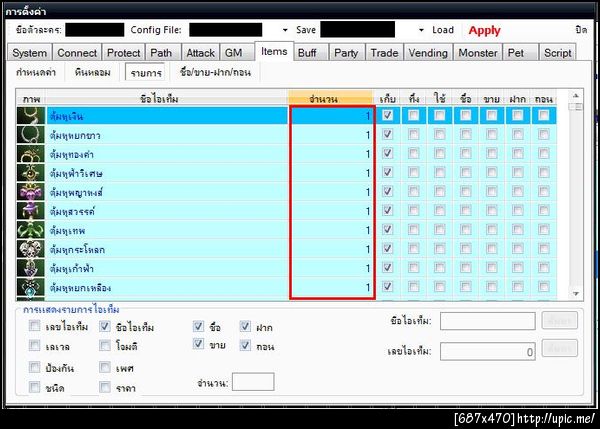Image resolution: width=600 pixels, height=429 pixels.
Task: Open the Protect tab
Action: [123, 53]
